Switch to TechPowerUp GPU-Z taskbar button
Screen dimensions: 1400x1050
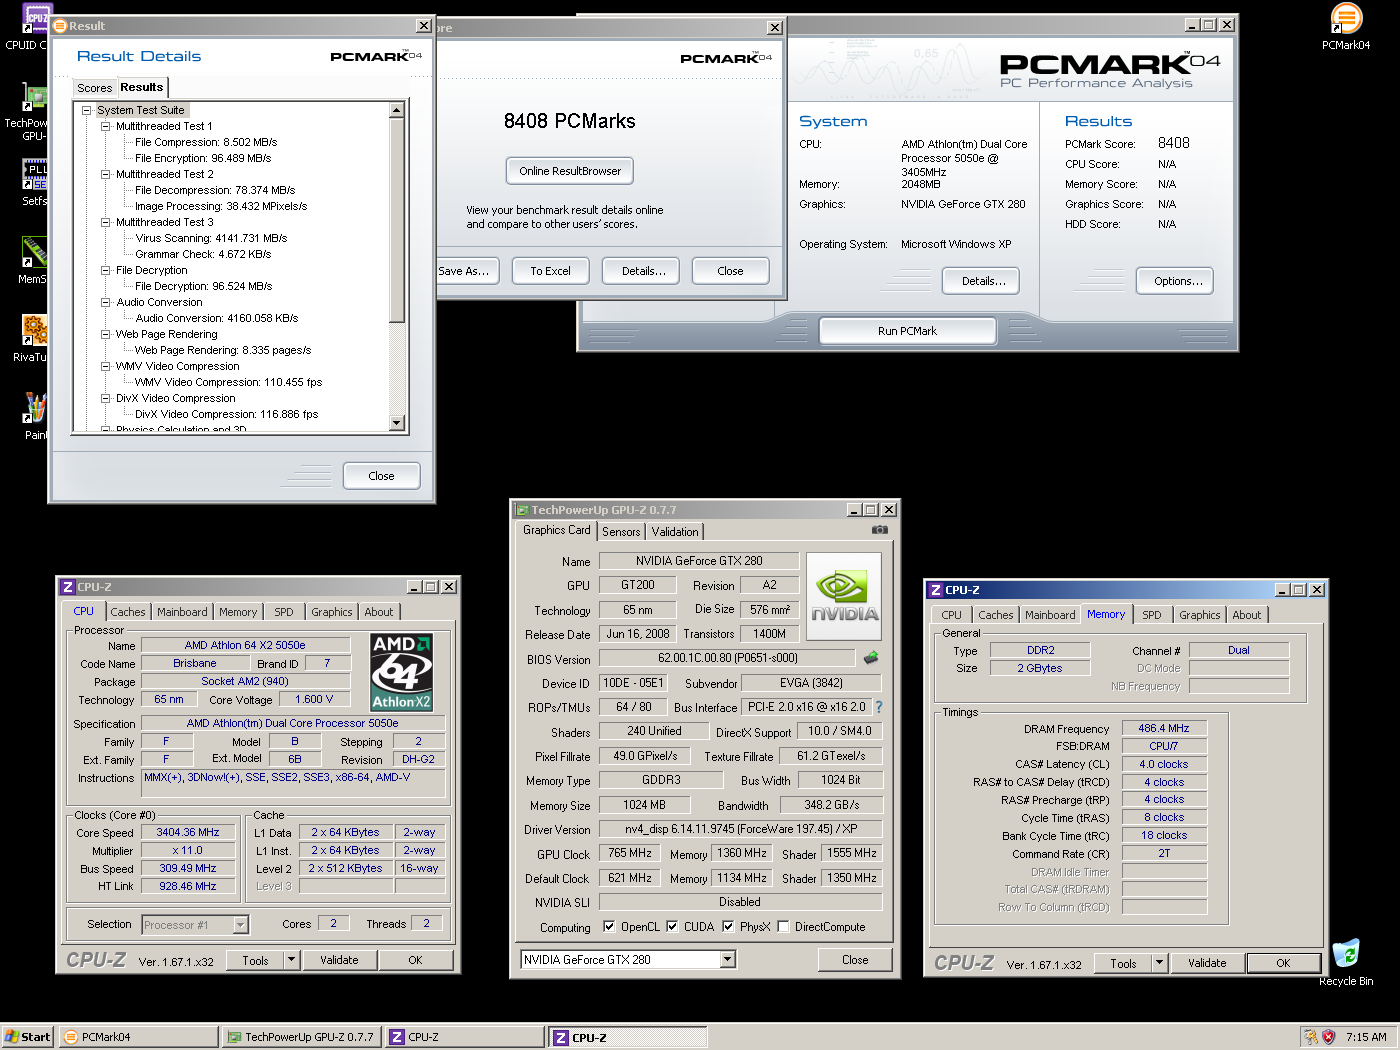click(302, 1037)
